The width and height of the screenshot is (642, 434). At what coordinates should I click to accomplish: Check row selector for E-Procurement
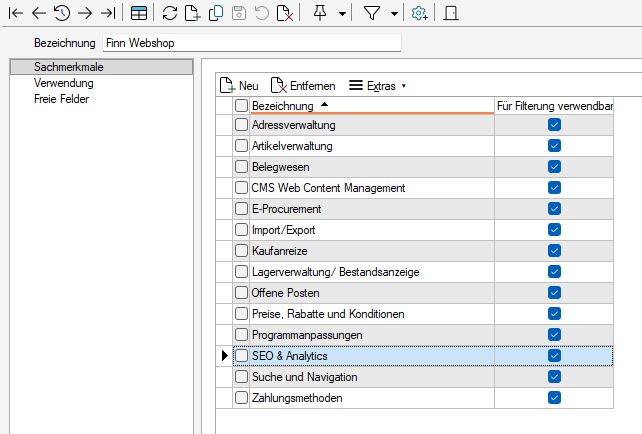242,208
